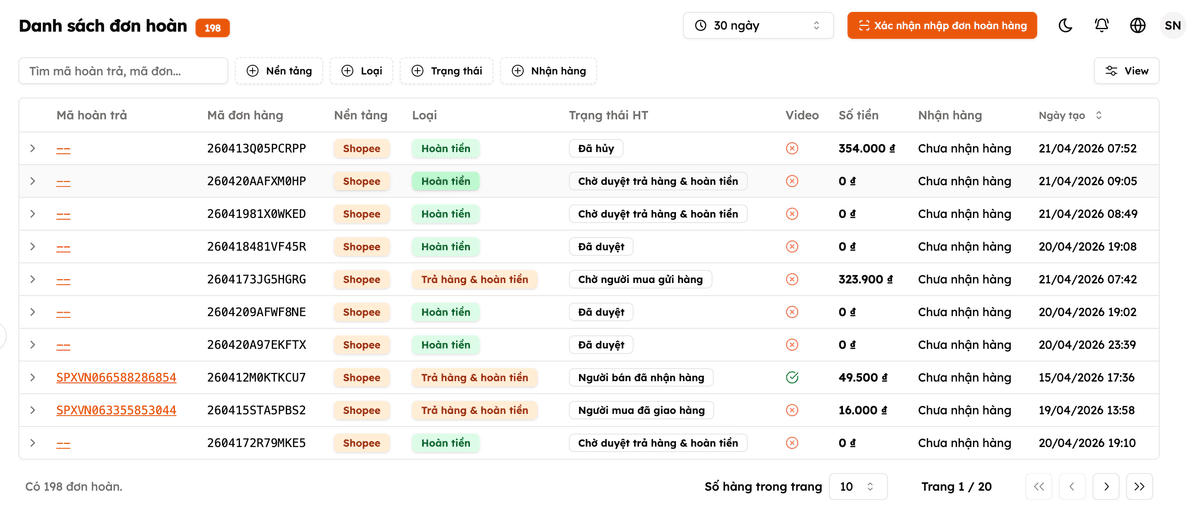Click Xác nhận nhập đơn hoàn hàng button
Viewport: 1200px width, 519px height.
pos(942,25)
